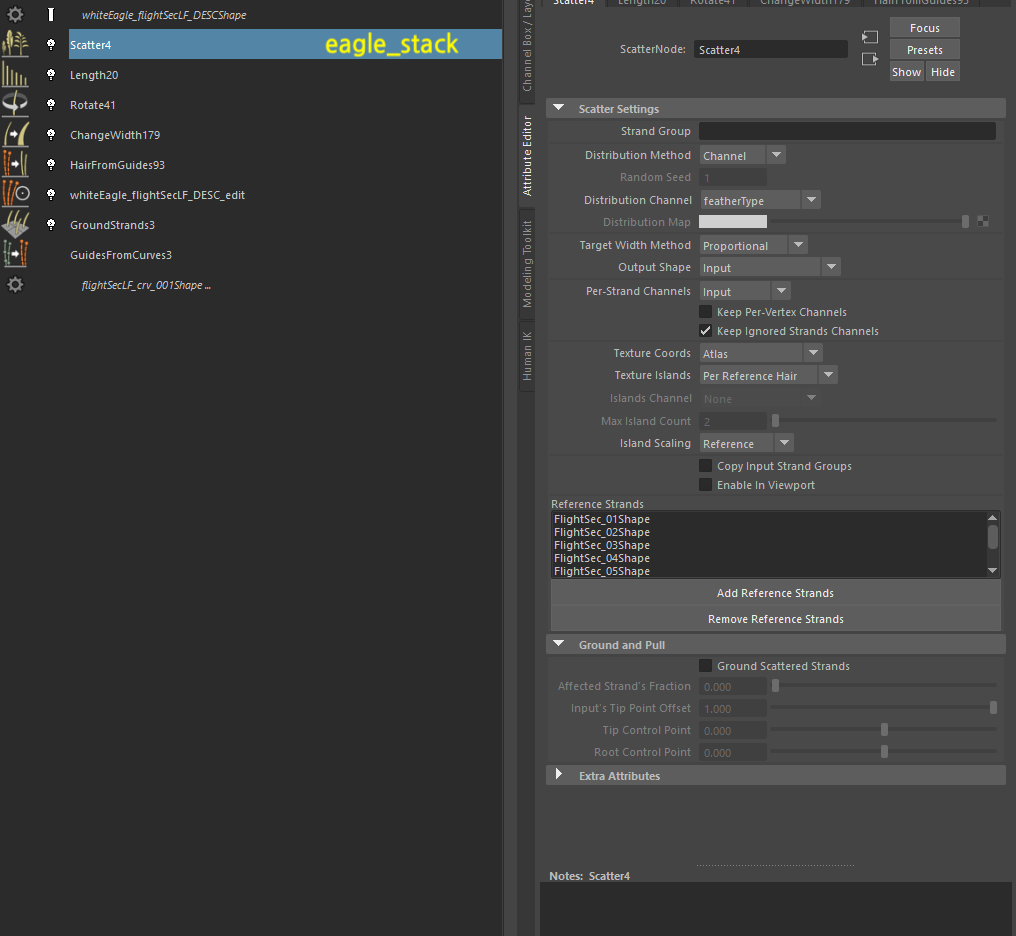The width and height of the screenshot is (1016, 936).
Task: Click the gear icon beside flightSecLF_crv_001Shape
Action: tap(16, 284)
